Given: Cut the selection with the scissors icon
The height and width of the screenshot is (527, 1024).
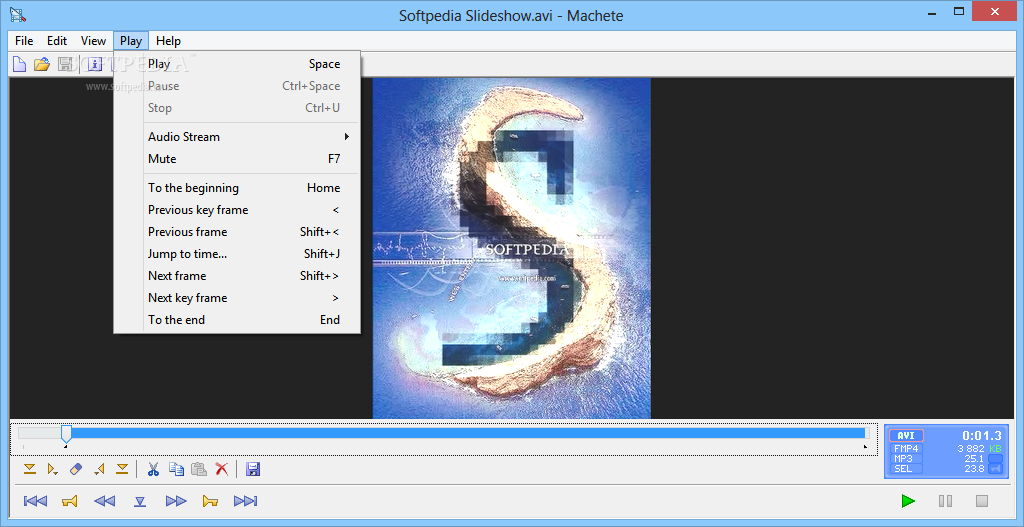Looking at the screenshot, I should click(x=153, y=469).
